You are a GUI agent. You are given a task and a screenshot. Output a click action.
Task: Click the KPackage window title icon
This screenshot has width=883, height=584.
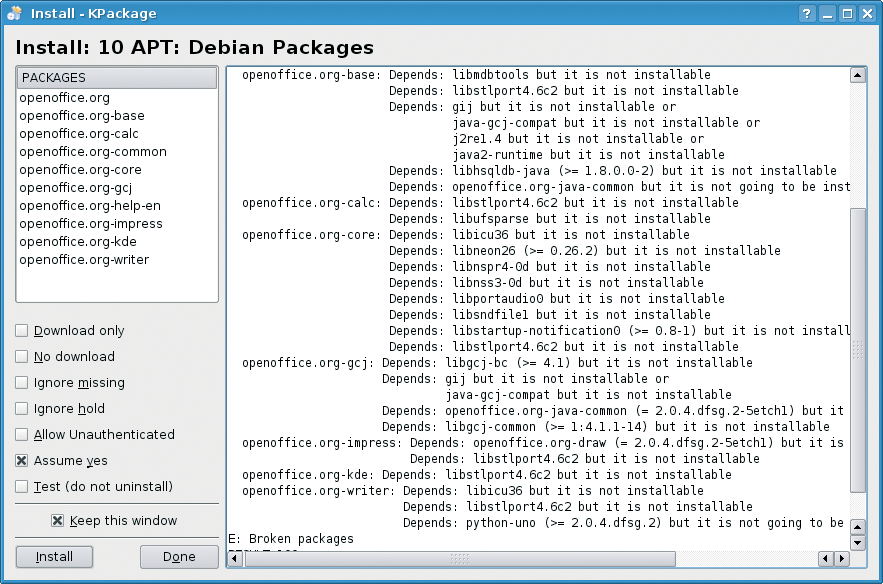[15, 14]
